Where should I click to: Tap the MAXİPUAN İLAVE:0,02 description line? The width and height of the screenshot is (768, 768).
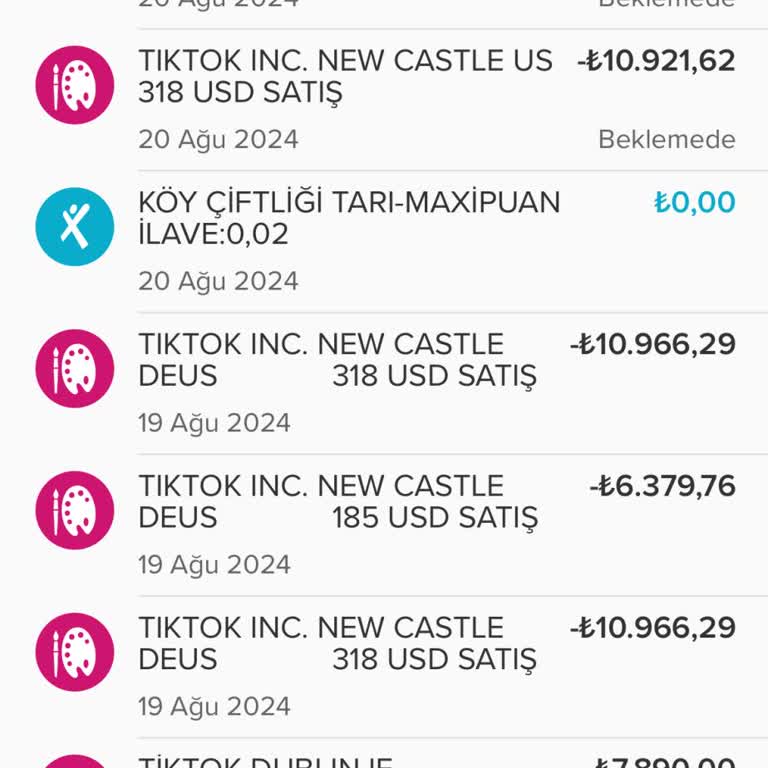pyautogui.click(x=213, y=235)
